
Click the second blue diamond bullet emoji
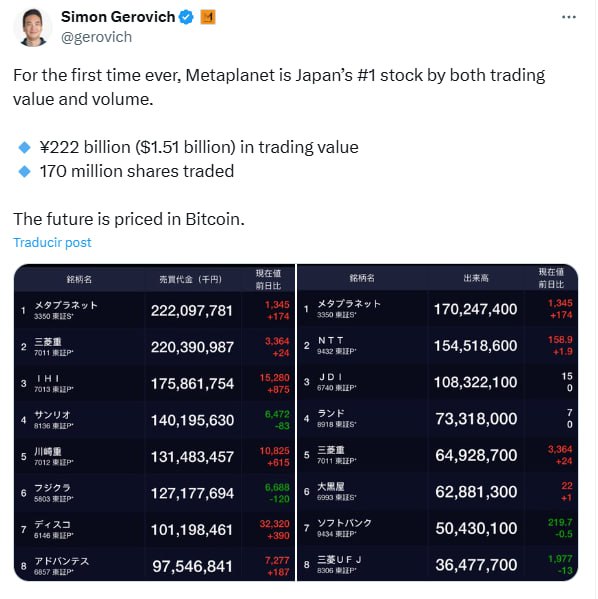(x=24, y=172)
